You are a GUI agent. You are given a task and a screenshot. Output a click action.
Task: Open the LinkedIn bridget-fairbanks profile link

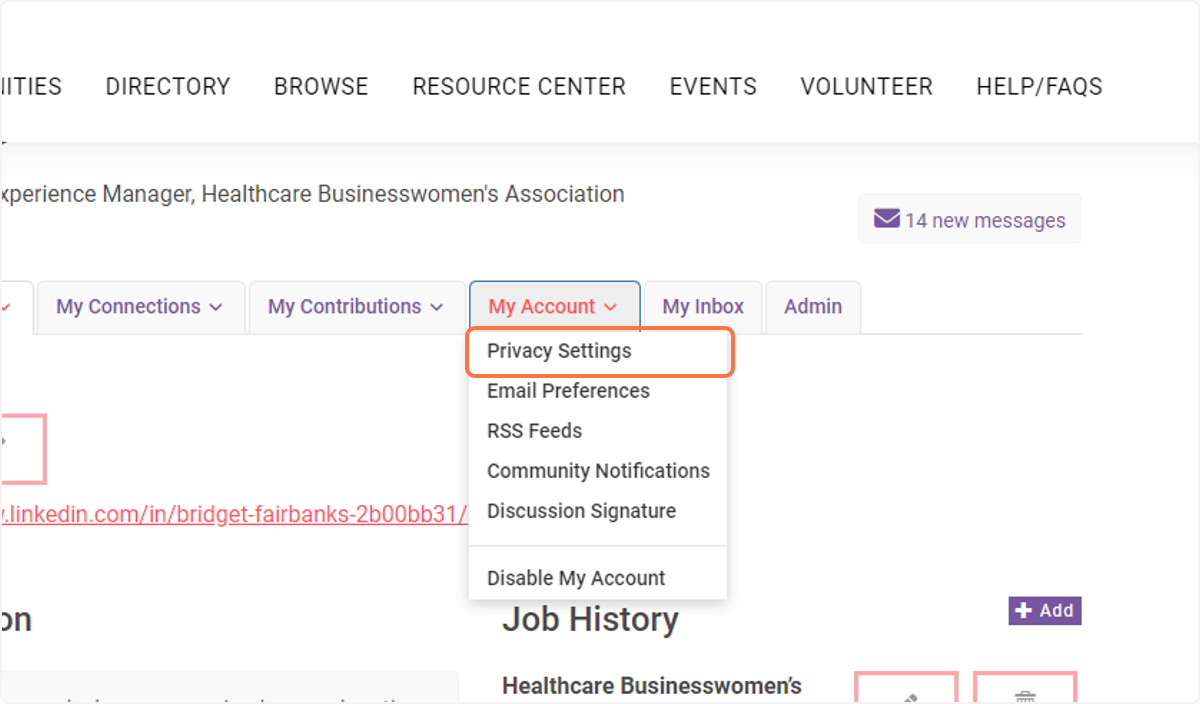point(234,515)
